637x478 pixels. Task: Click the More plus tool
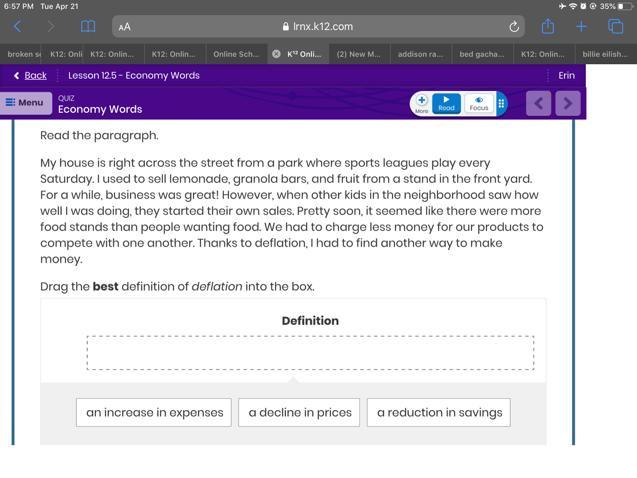(422, 103)
